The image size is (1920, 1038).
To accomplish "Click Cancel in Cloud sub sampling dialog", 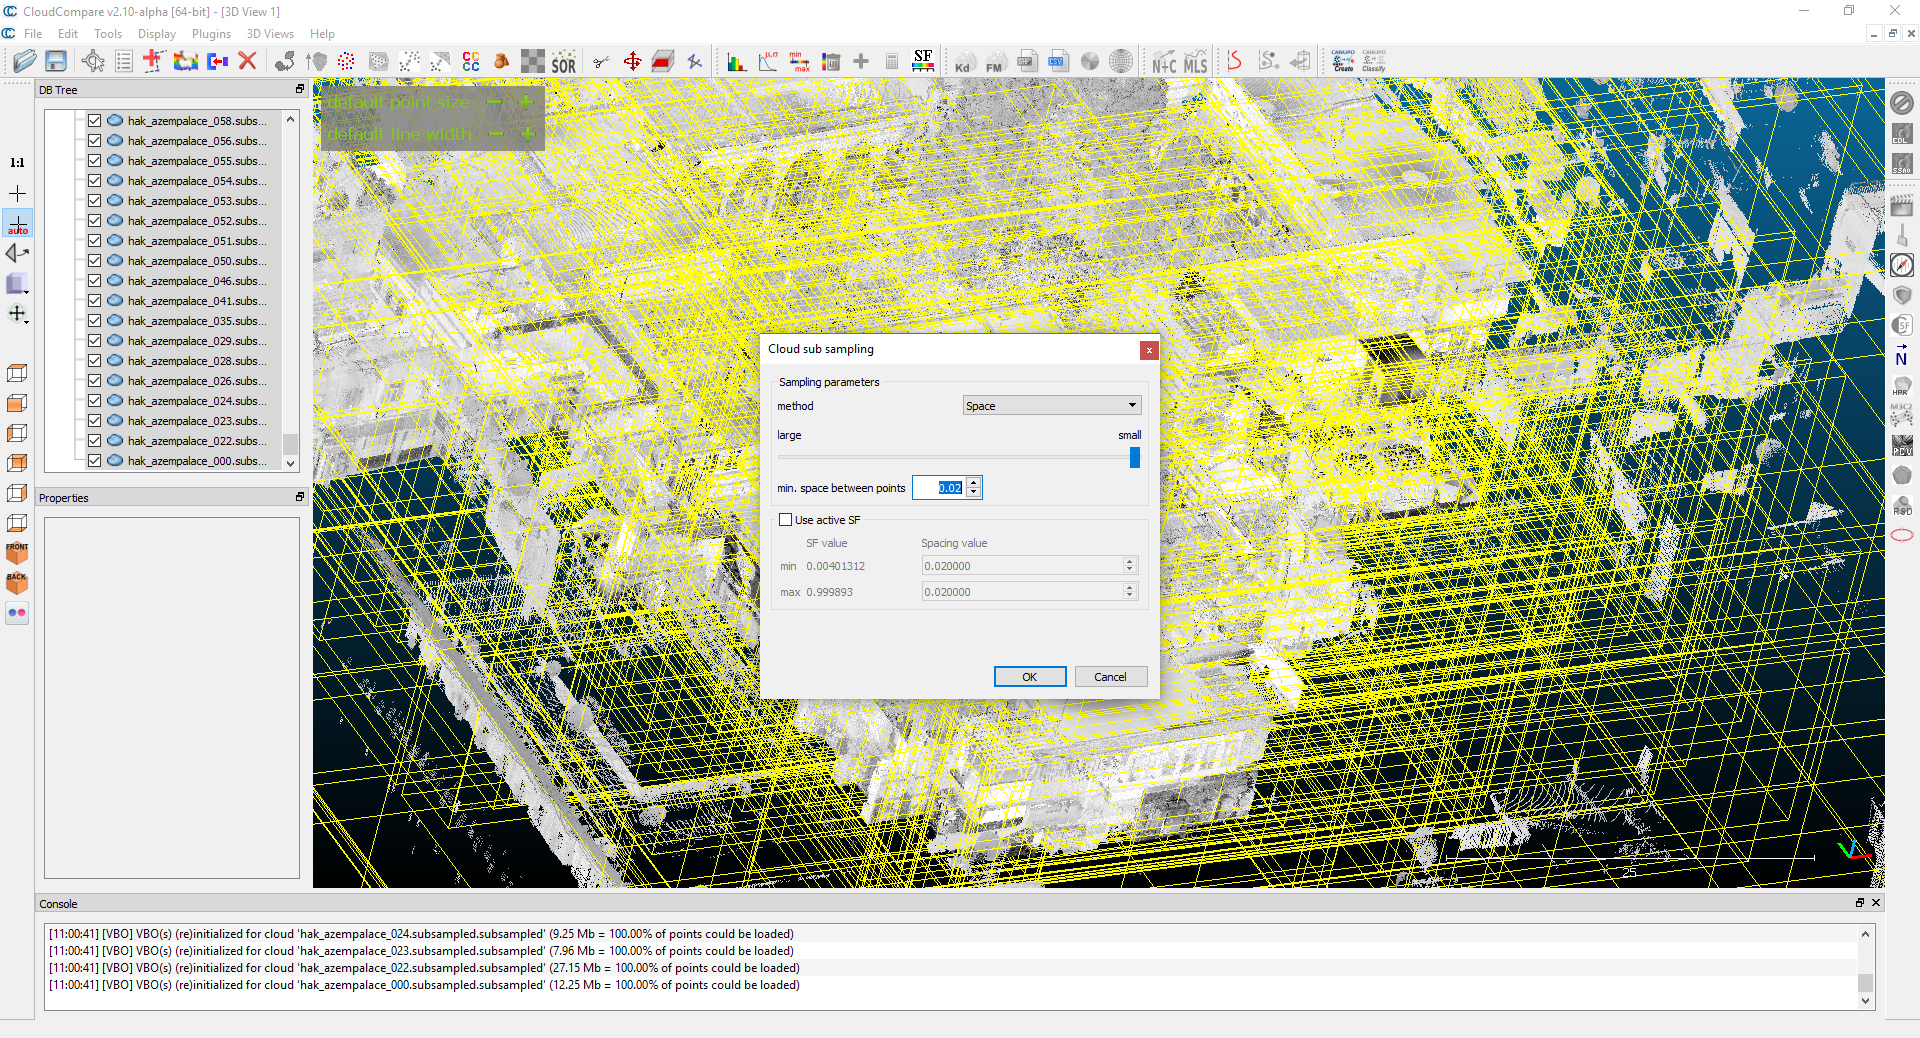I will tap(1110, 677).
